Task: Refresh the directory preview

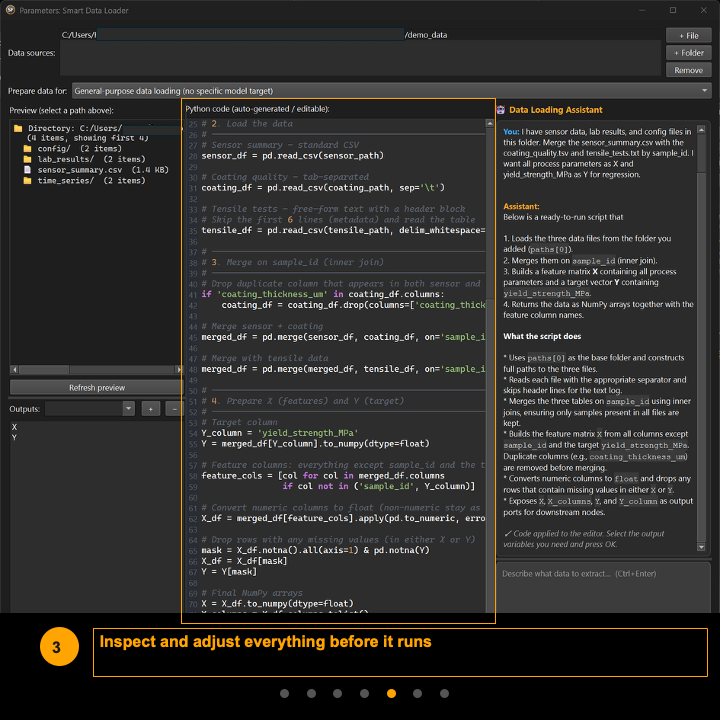Action: (96, 387)
